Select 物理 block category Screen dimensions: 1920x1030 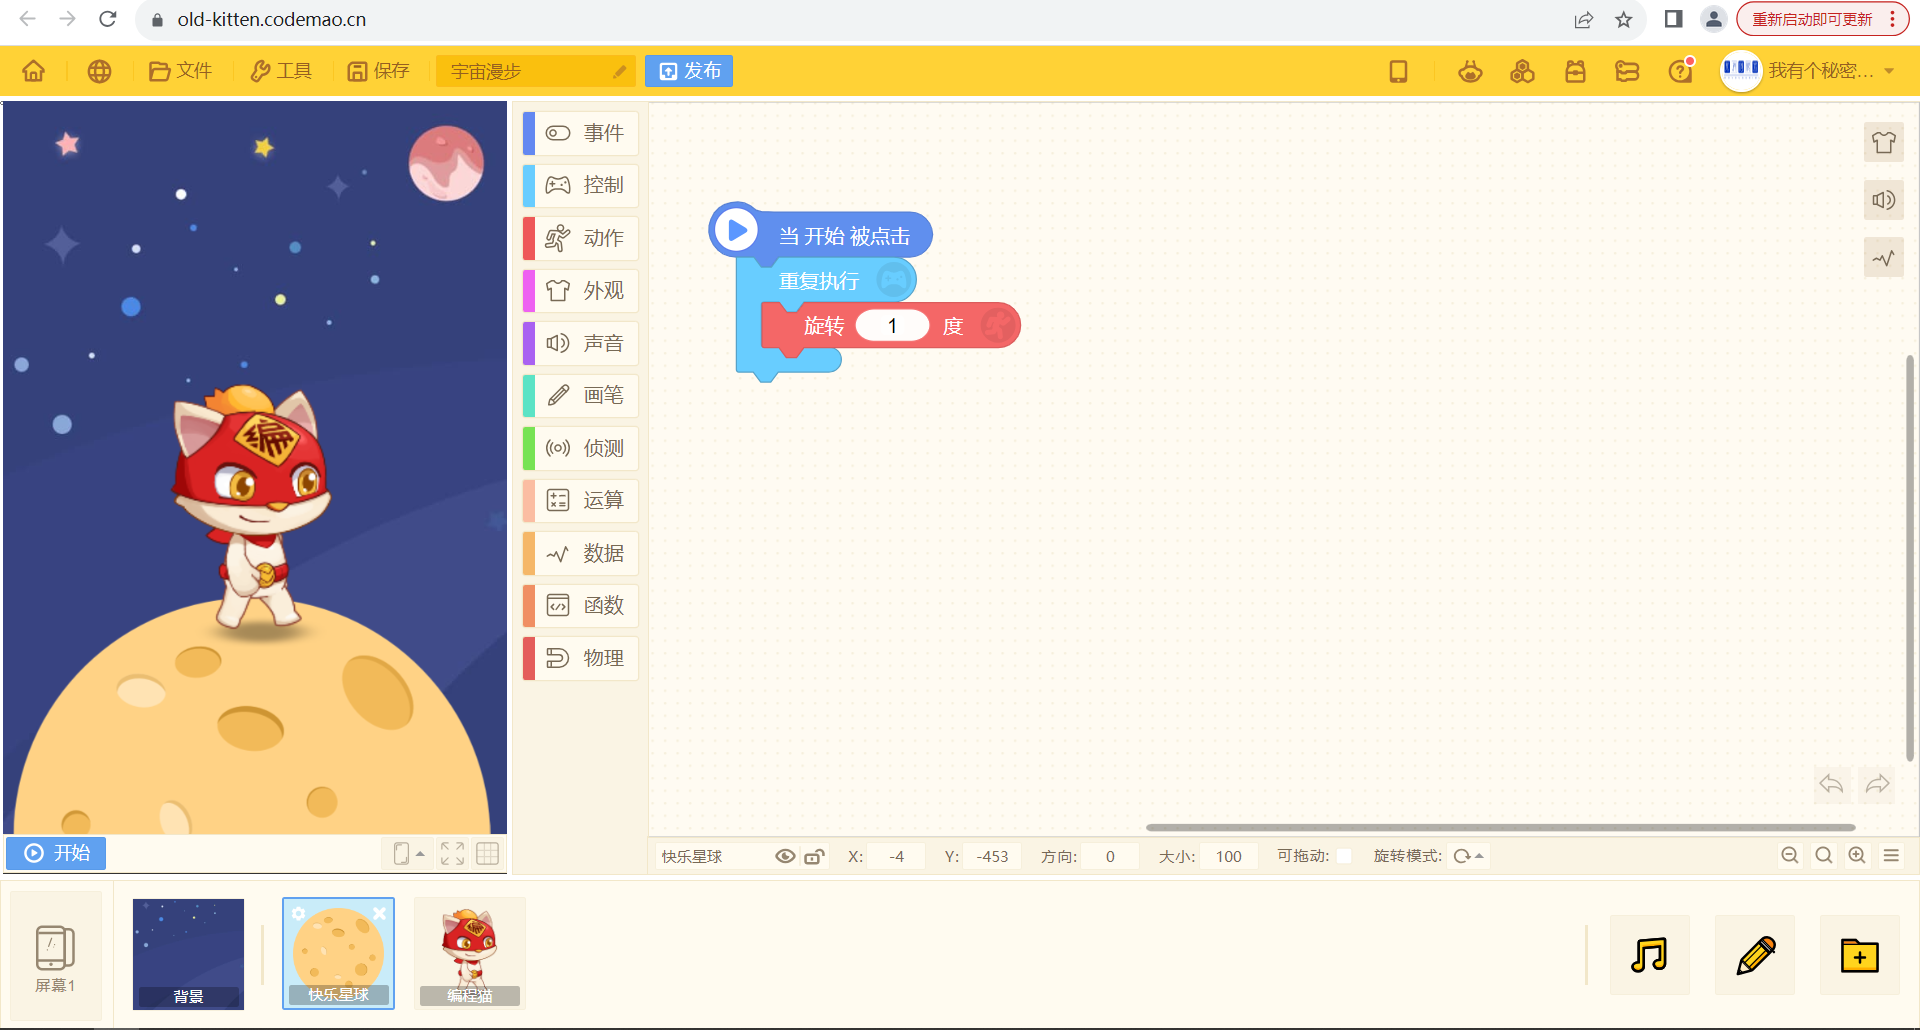[580, 658]
